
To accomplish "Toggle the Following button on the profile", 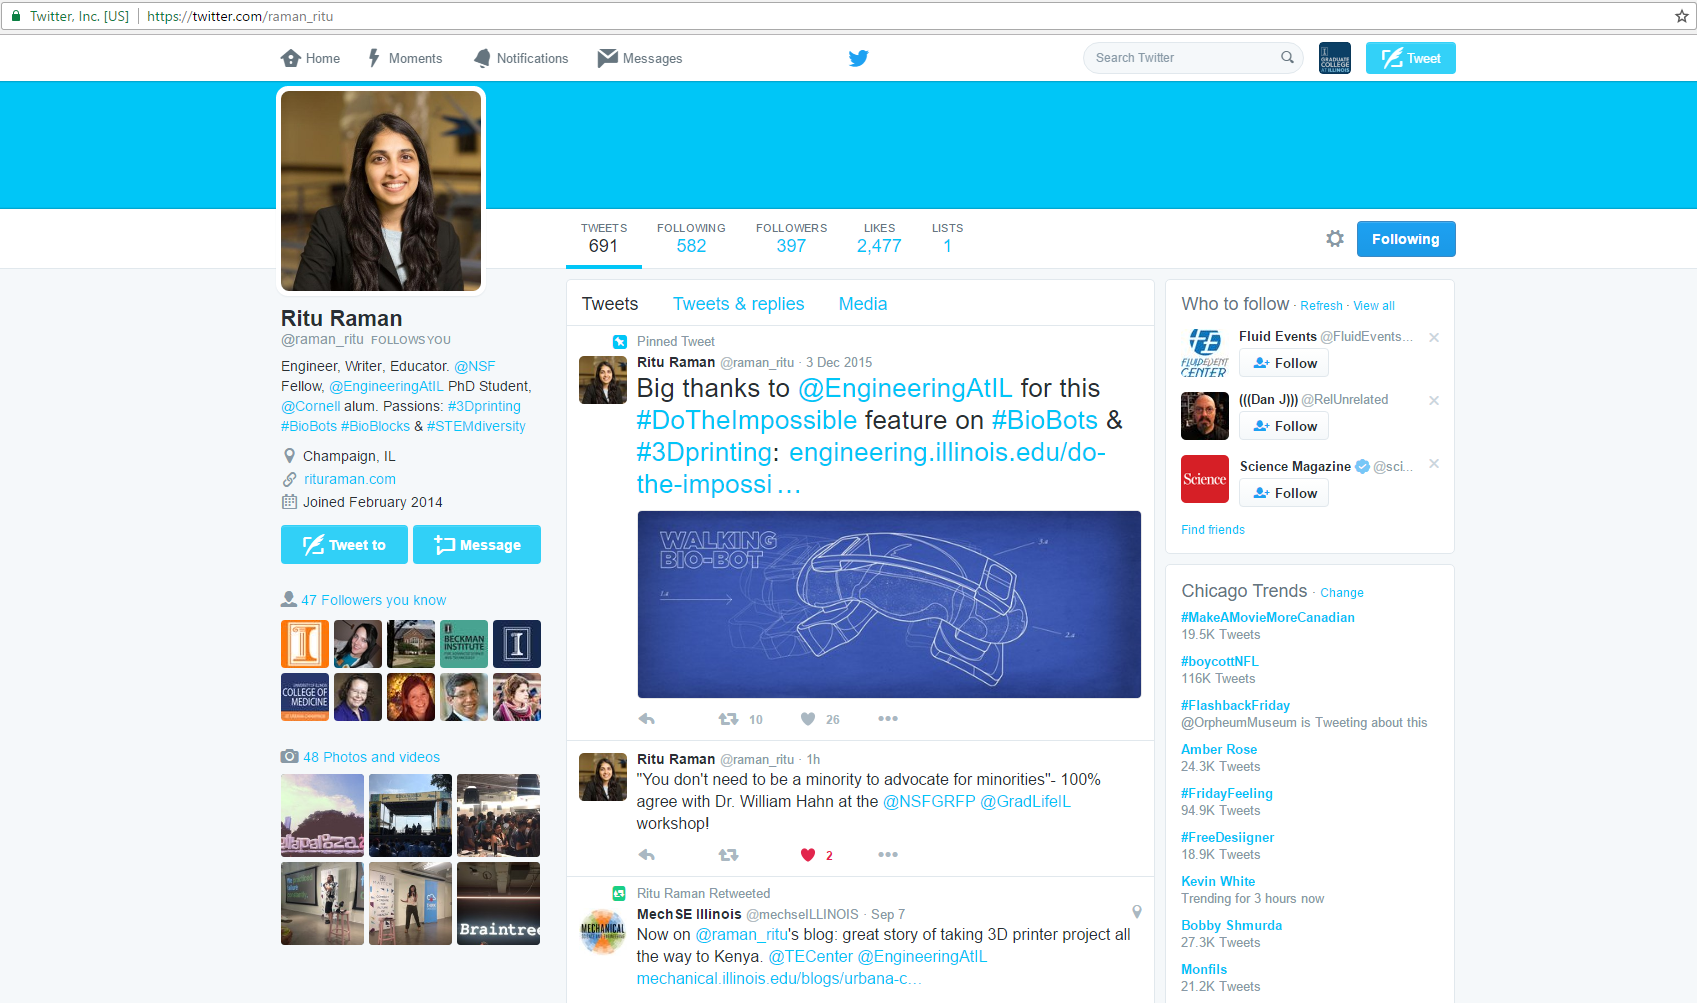I will pos(1406,239).
